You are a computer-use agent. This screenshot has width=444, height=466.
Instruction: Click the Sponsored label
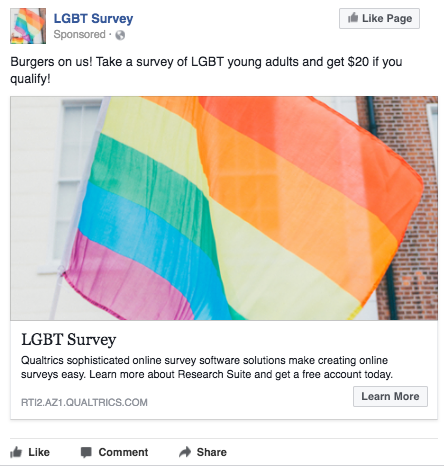79,34
